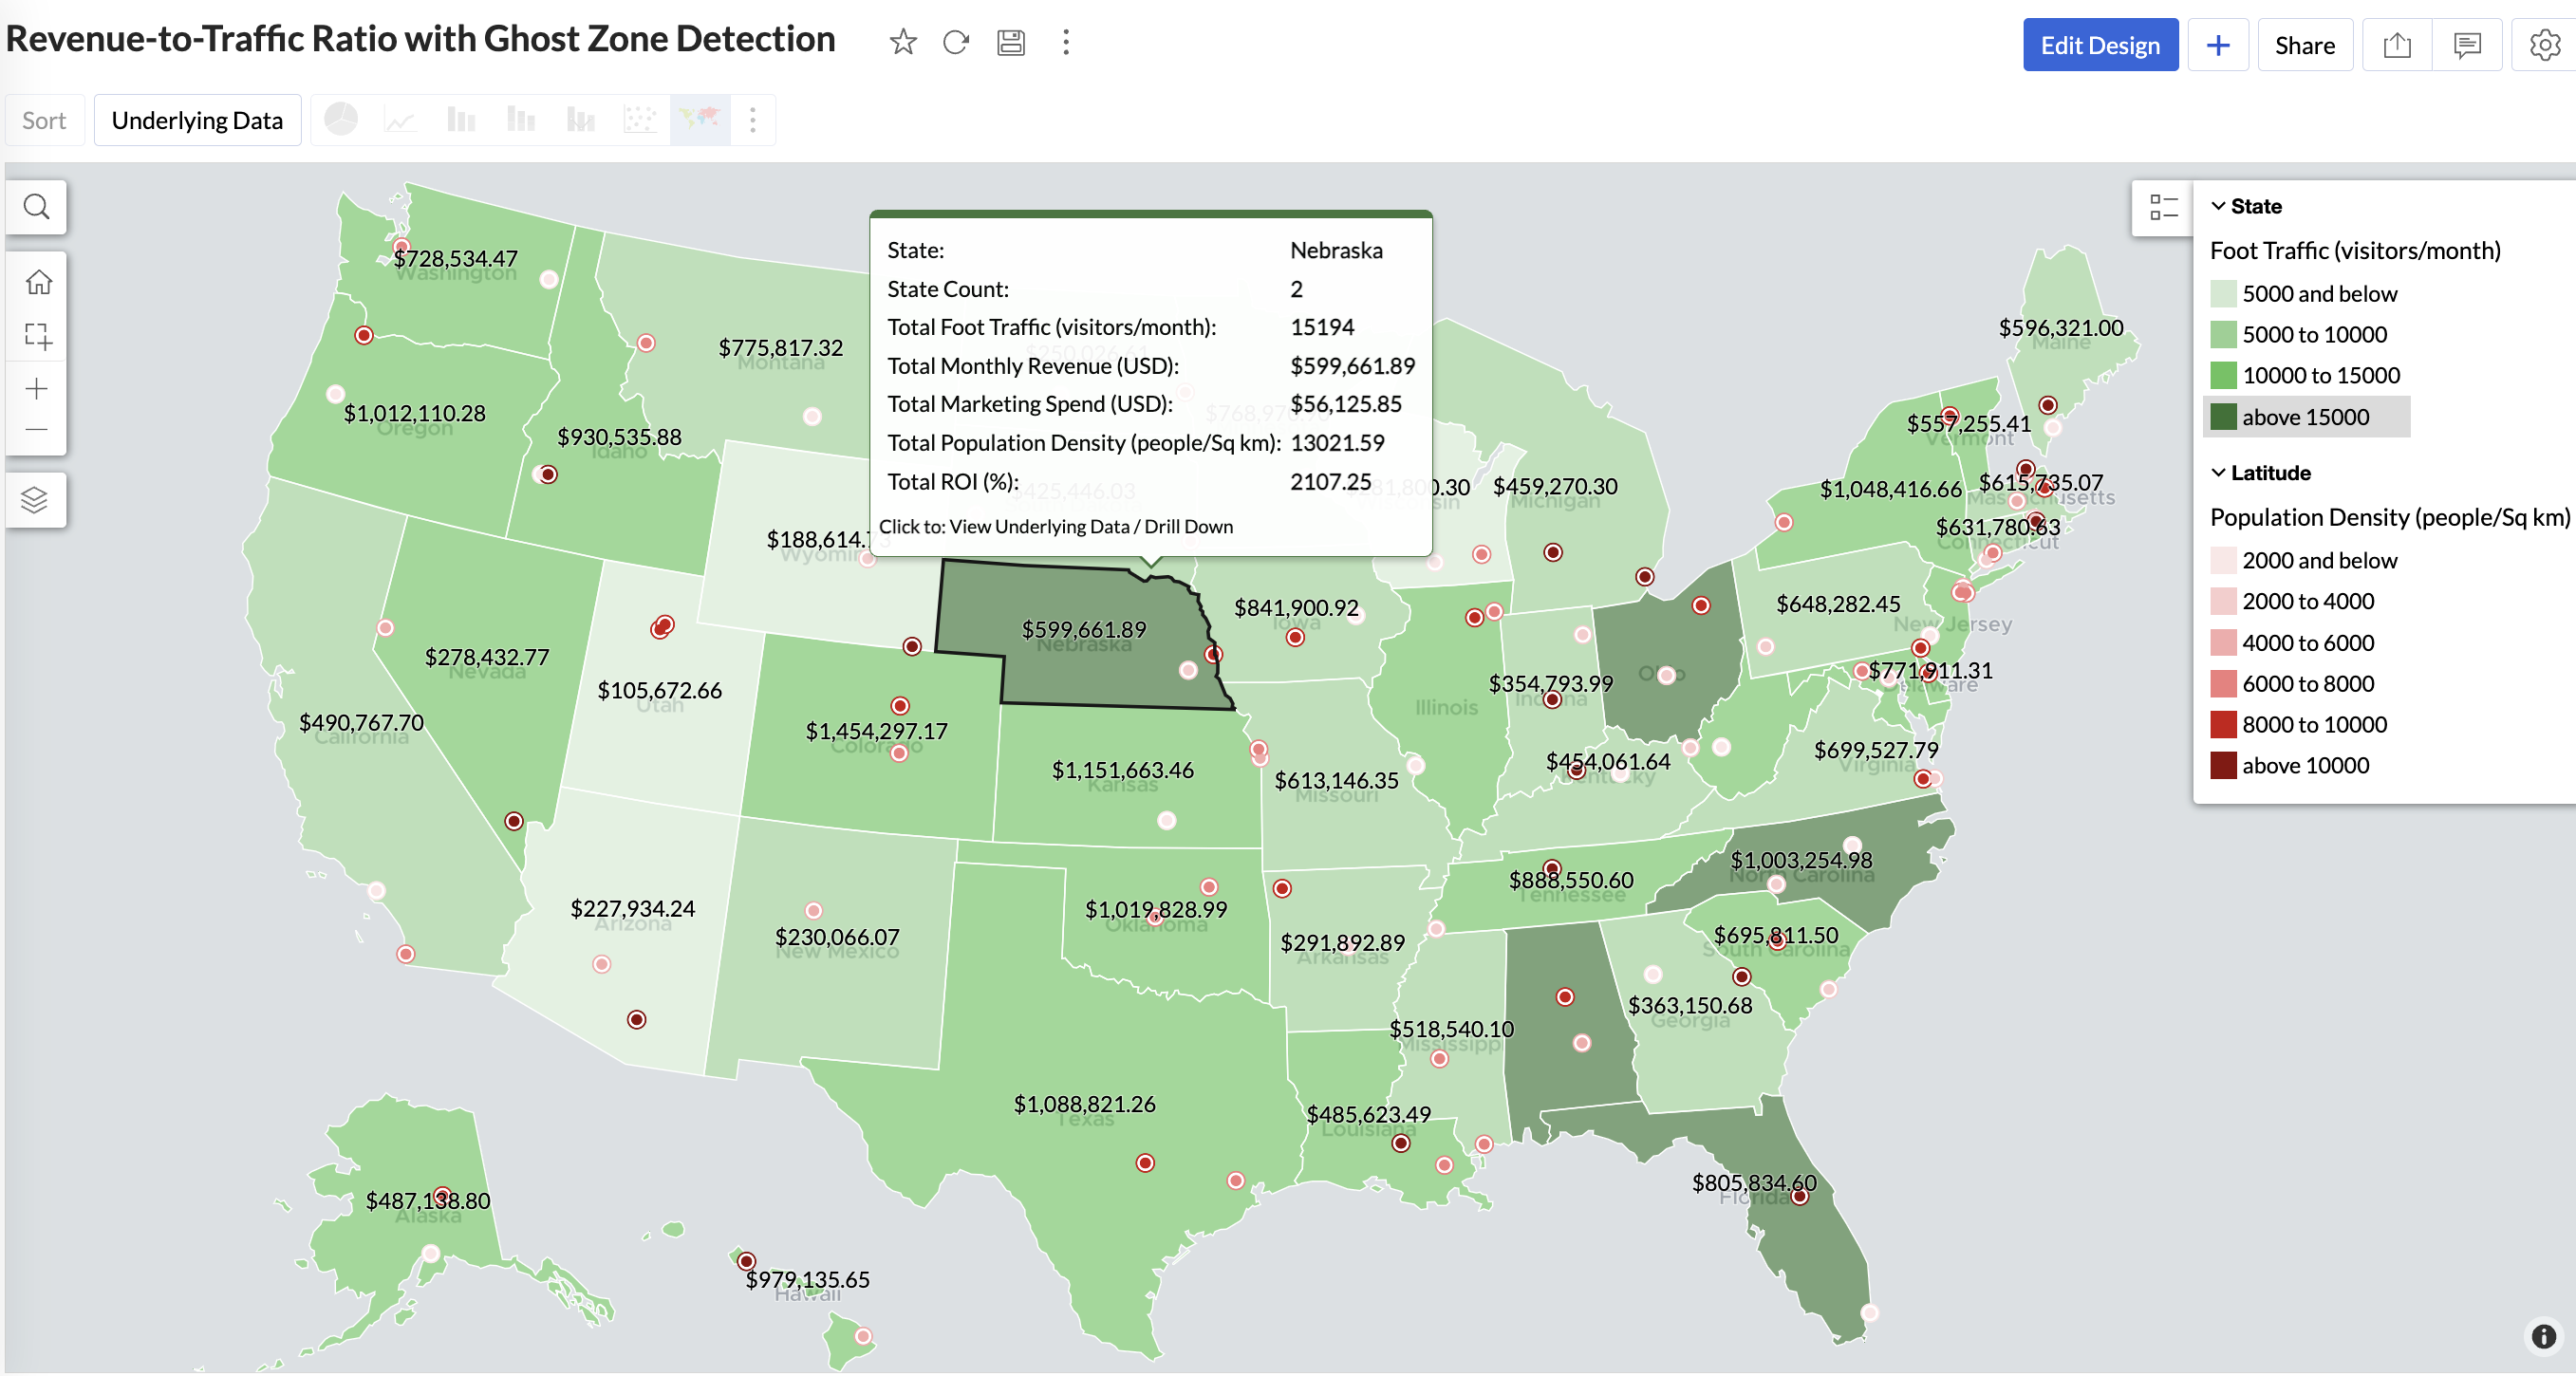Image resolution: width=2576 pixels, height=1376 pixels.
Task: Open the map search tool
Action: [37, 207]
